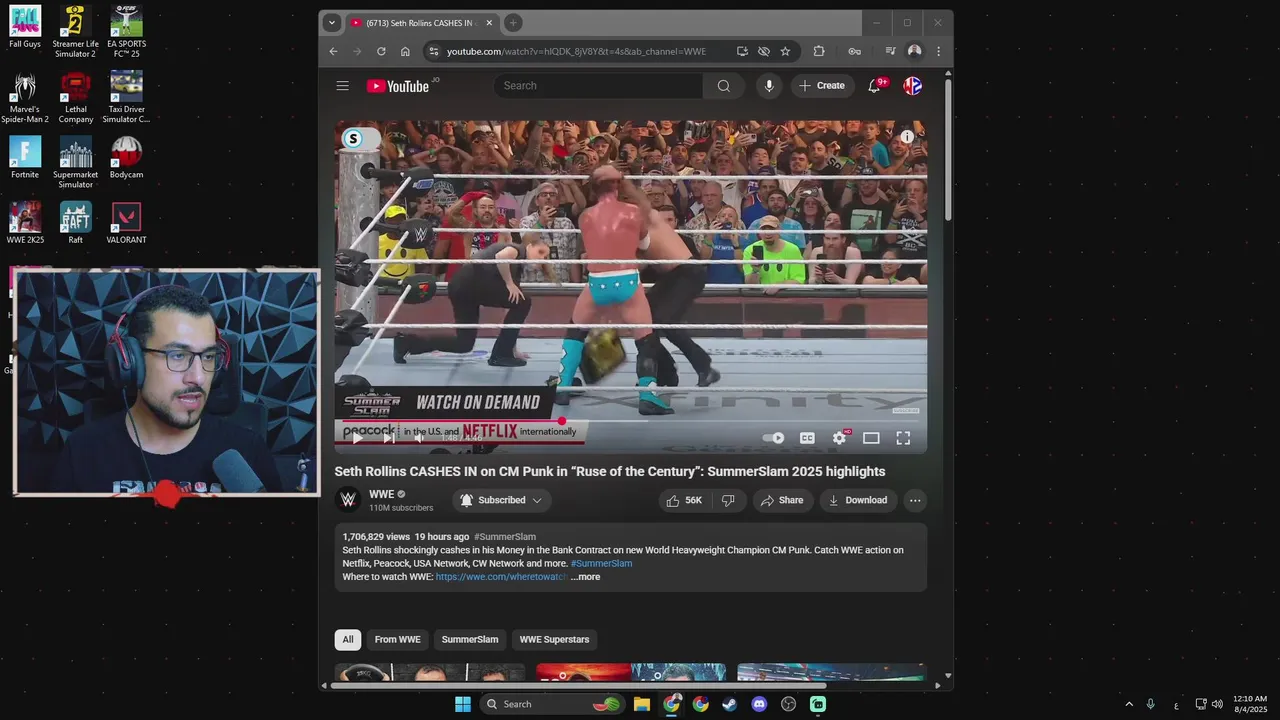Click the #SummerSlam hashtag in description text

click(601, 564)
